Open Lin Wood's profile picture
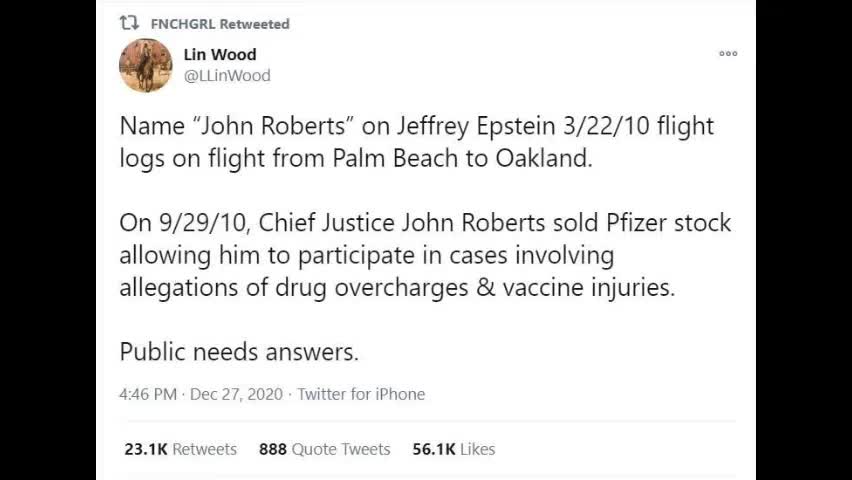This screenshot has width=852, height=480. click(146, 65)
